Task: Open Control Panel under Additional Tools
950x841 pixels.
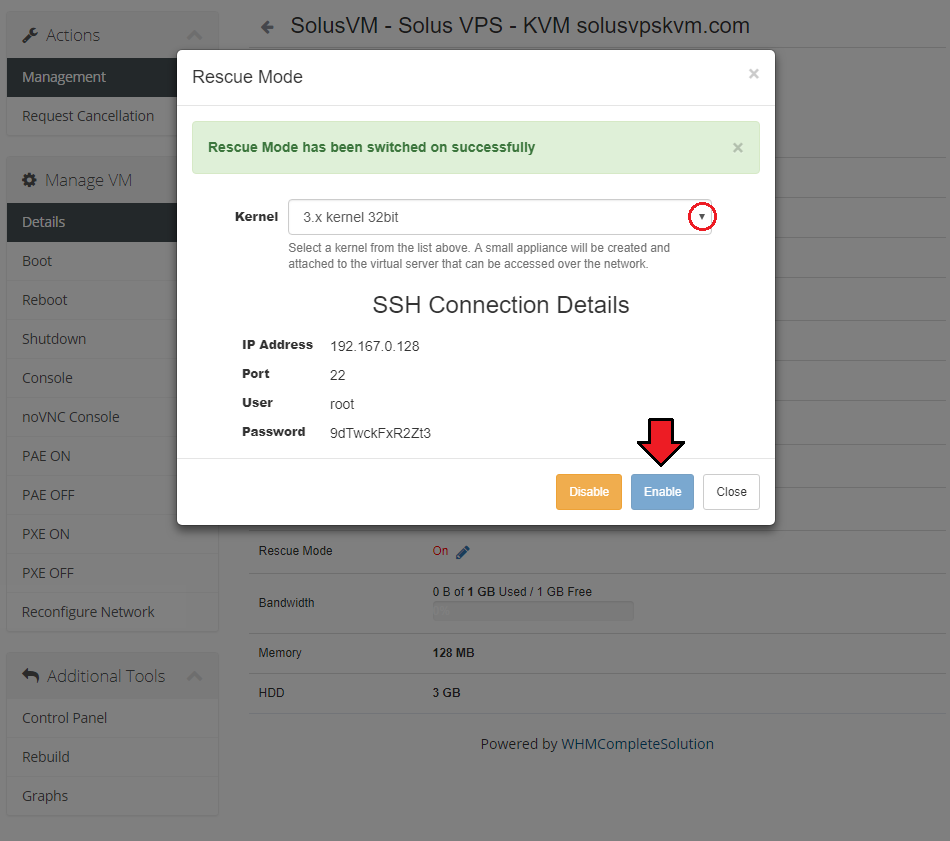Action: click(113, 718)
